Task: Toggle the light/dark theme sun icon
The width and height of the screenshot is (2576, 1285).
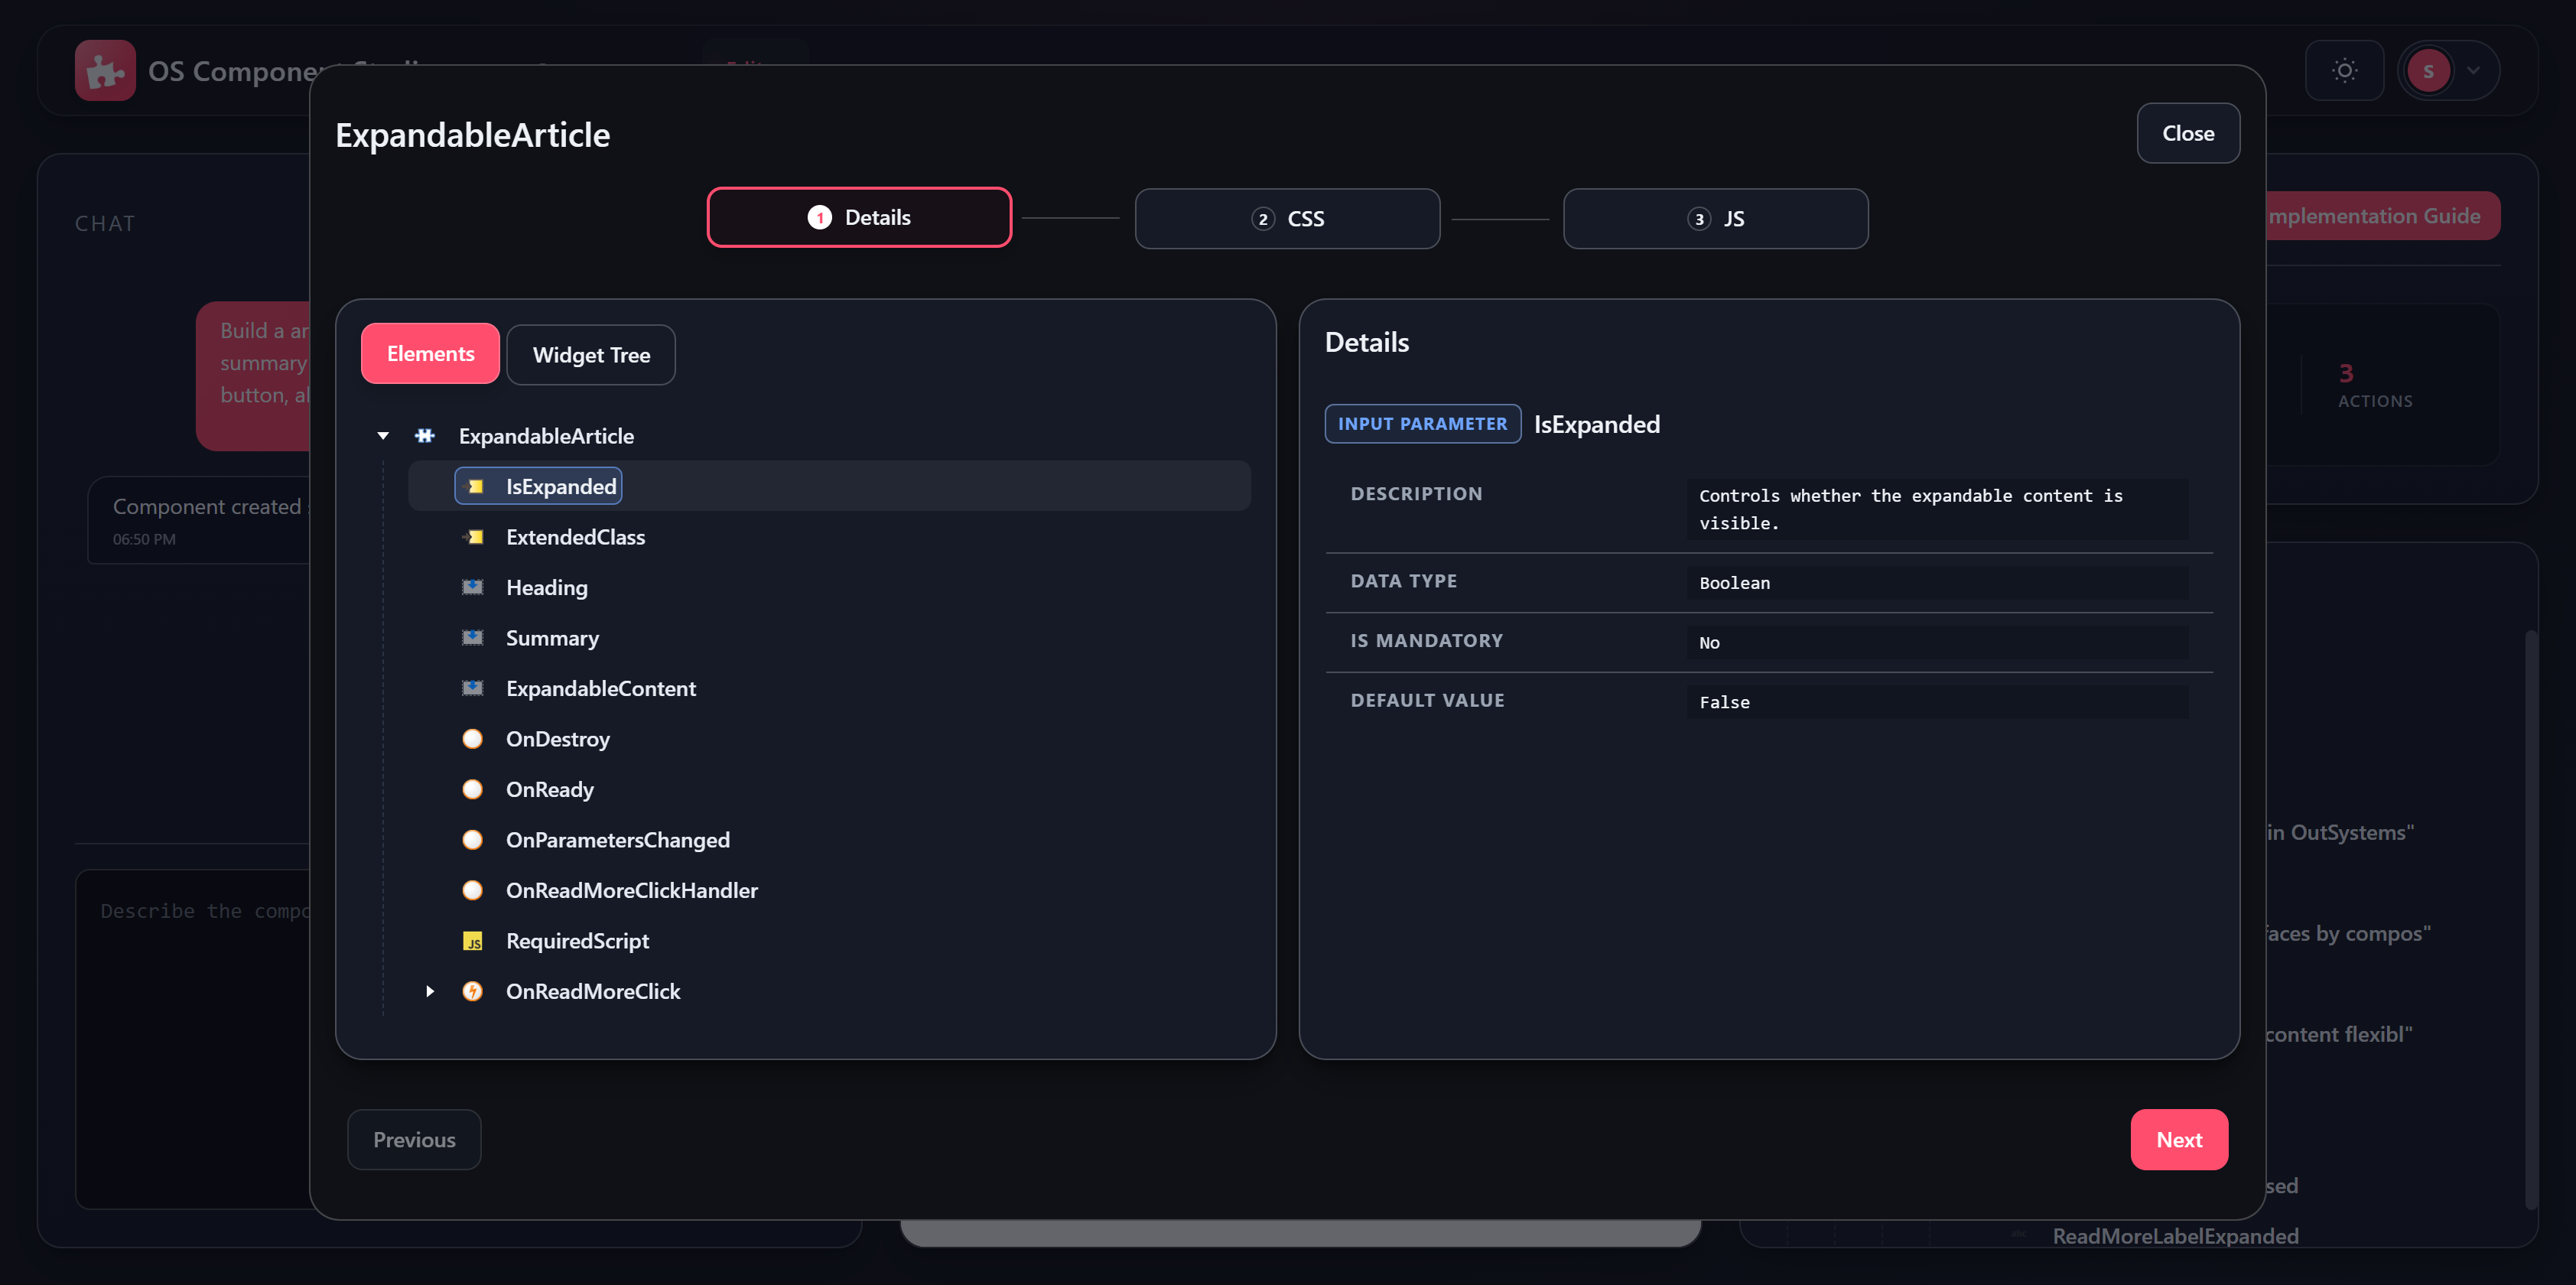Action: coord(2344,70)
